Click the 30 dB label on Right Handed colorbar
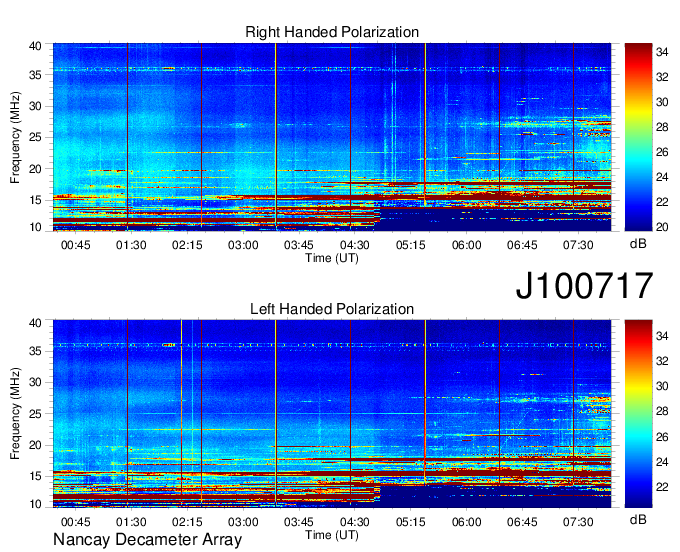The height and width of the screenshot is (552, 680). point(662,102)
